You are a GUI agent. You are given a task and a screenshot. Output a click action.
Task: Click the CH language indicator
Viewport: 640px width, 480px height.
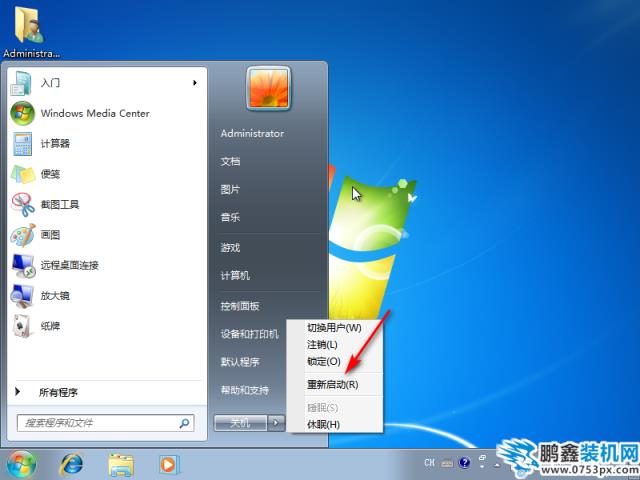[x=429, y=462]
